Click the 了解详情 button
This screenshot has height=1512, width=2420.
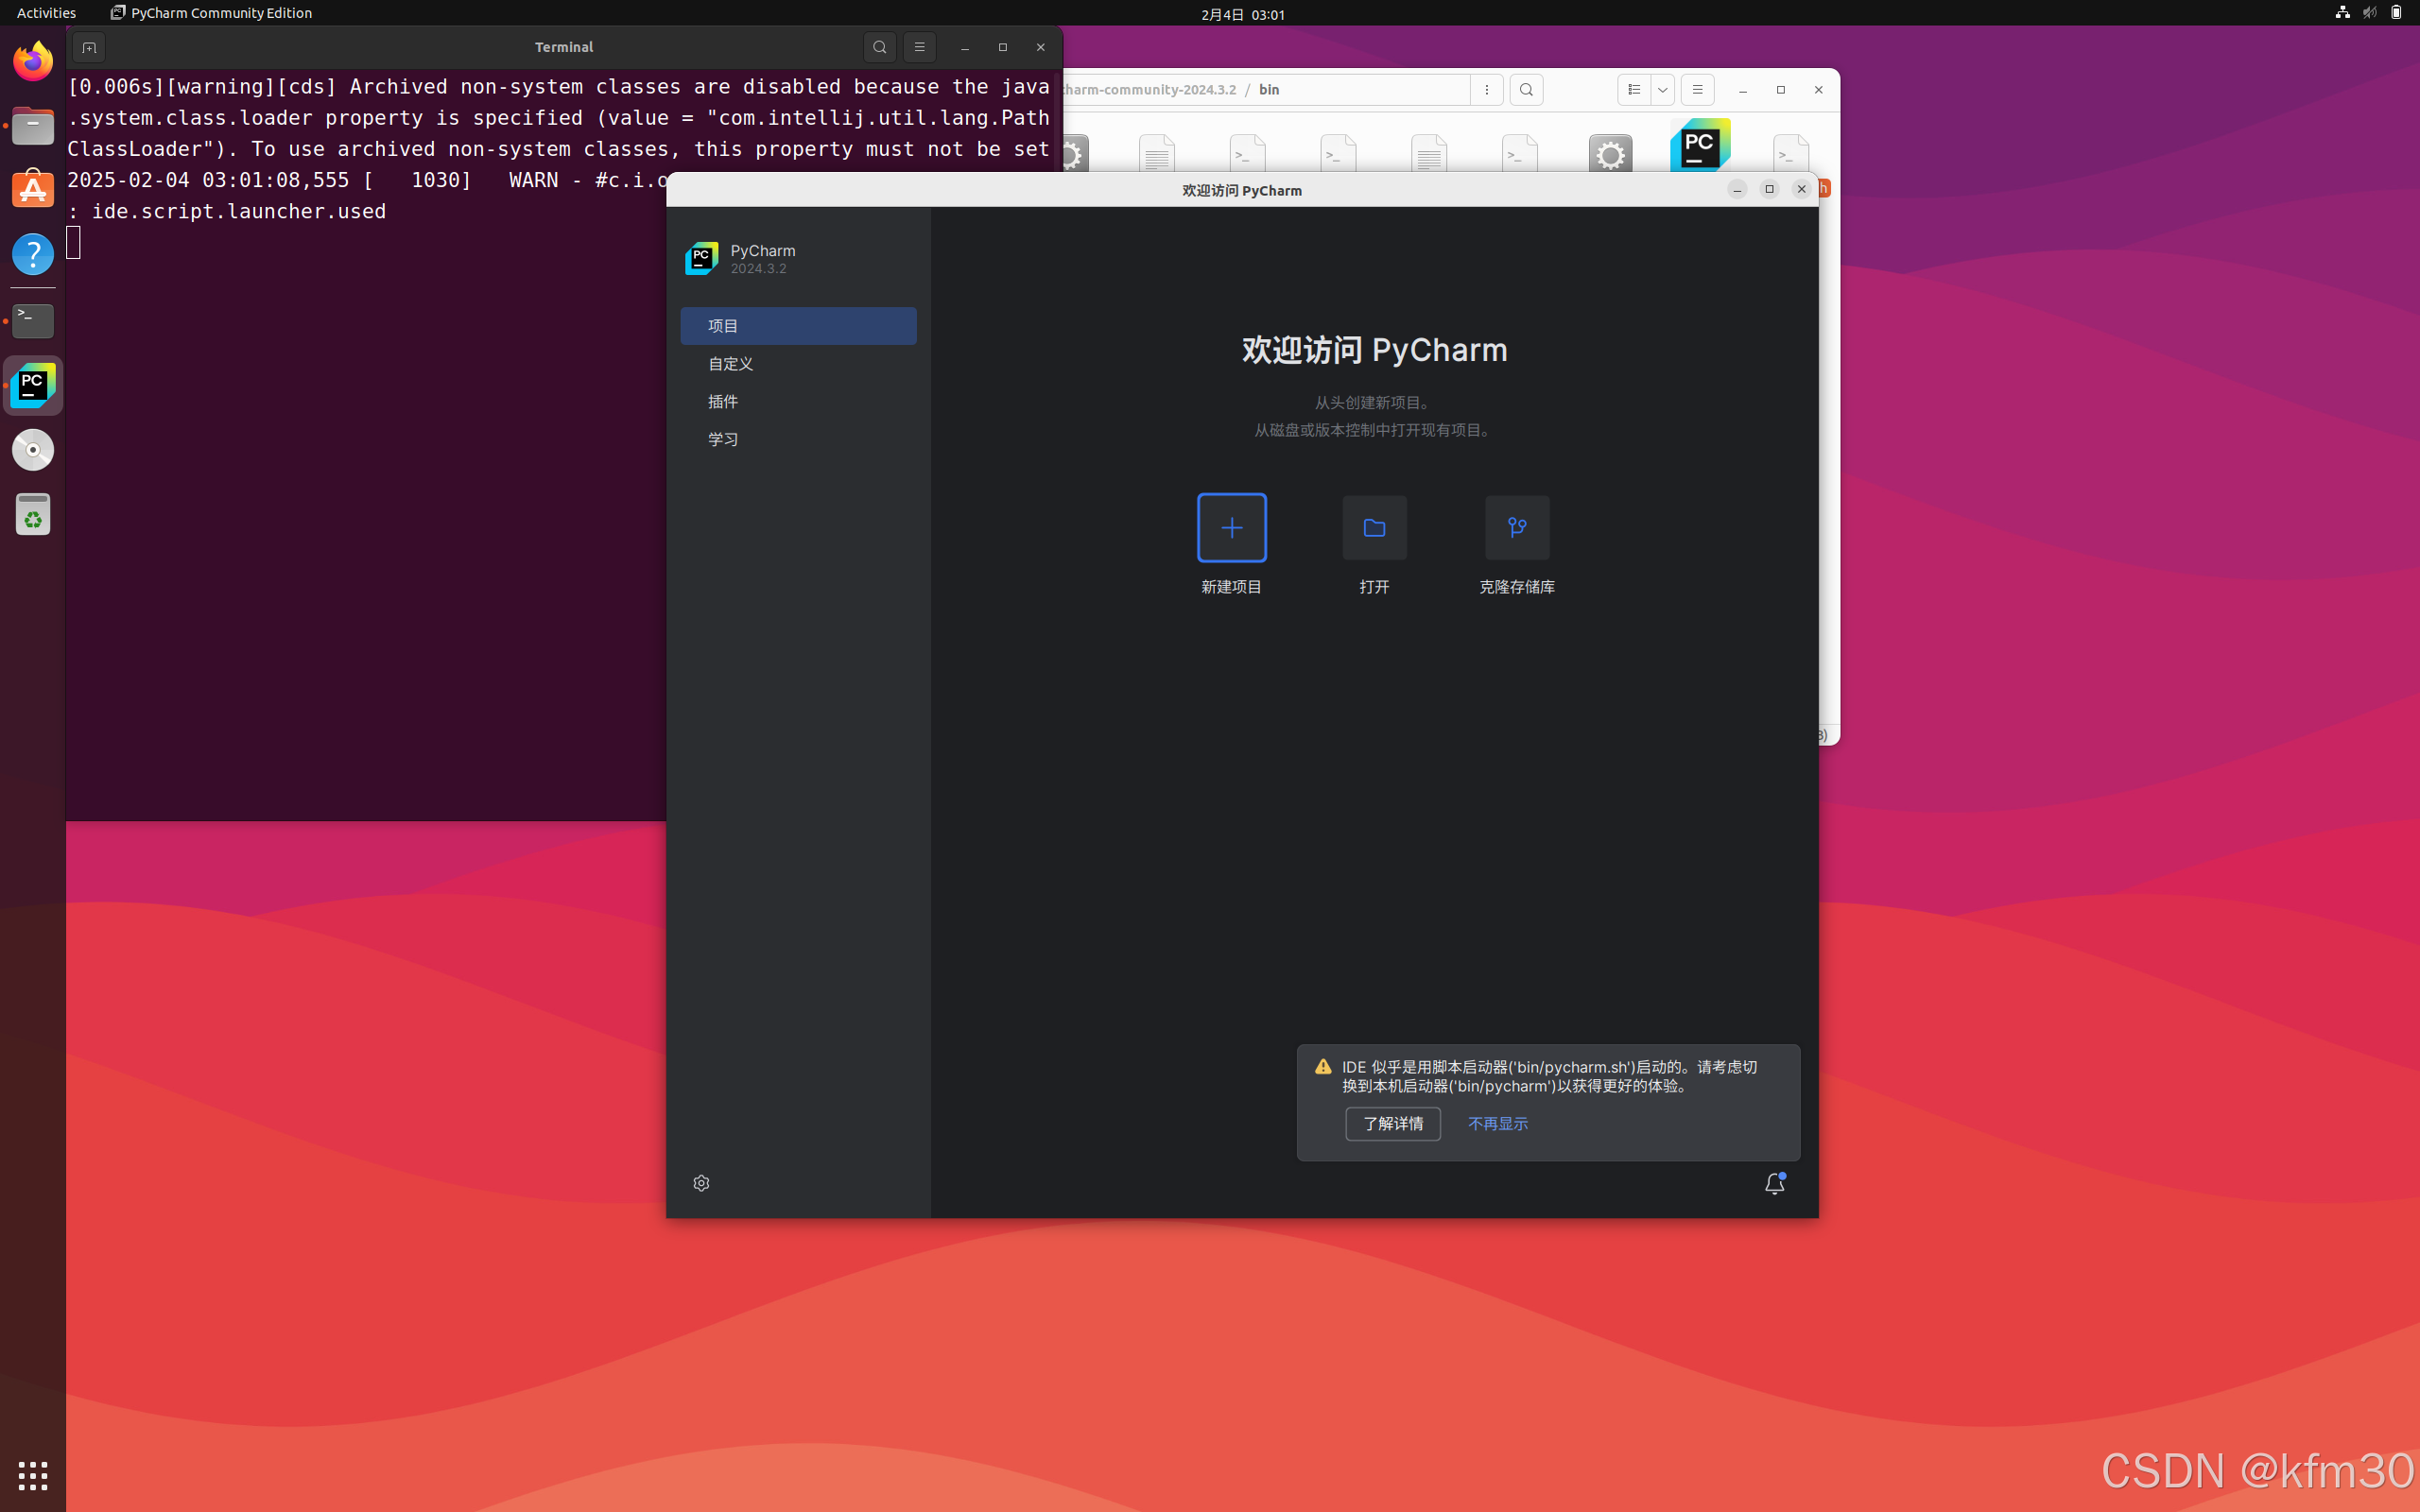click(x=1392, y=1124)
